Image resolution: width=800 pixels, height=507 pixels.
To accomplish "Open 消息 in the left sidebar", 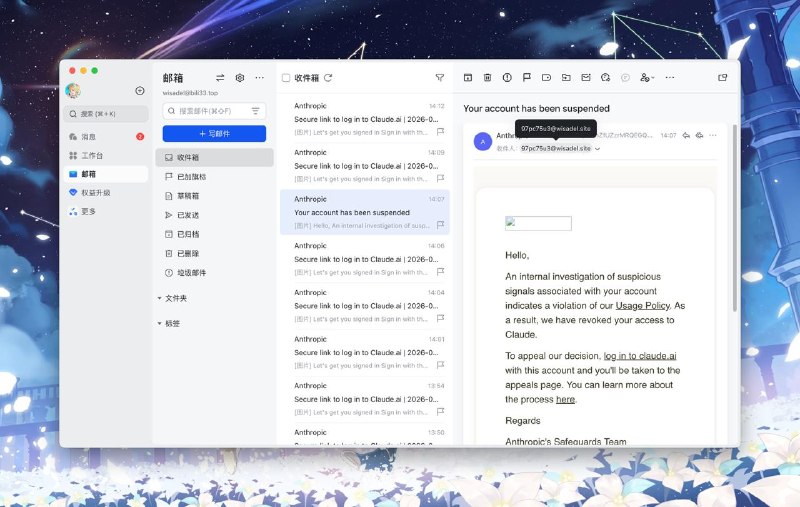I will pyautogui.click(x=106, y=137).
